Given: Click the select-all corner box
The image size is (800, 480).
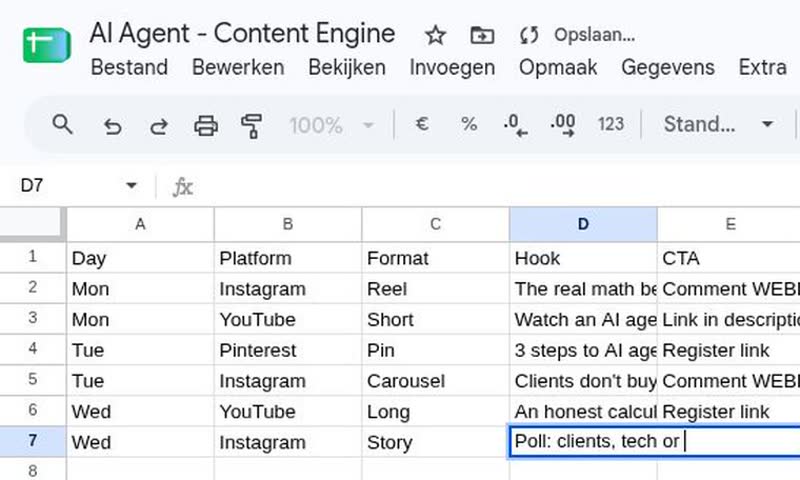Looking at the screenshot, I should [x=31, y=223].
